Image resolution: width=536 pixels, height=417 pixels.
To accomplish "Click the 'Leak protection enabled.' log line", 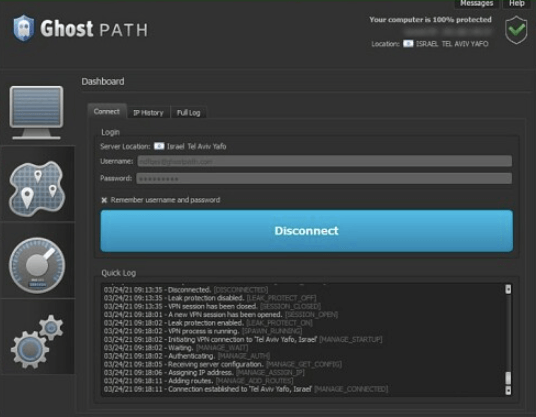I will point(208,323).
